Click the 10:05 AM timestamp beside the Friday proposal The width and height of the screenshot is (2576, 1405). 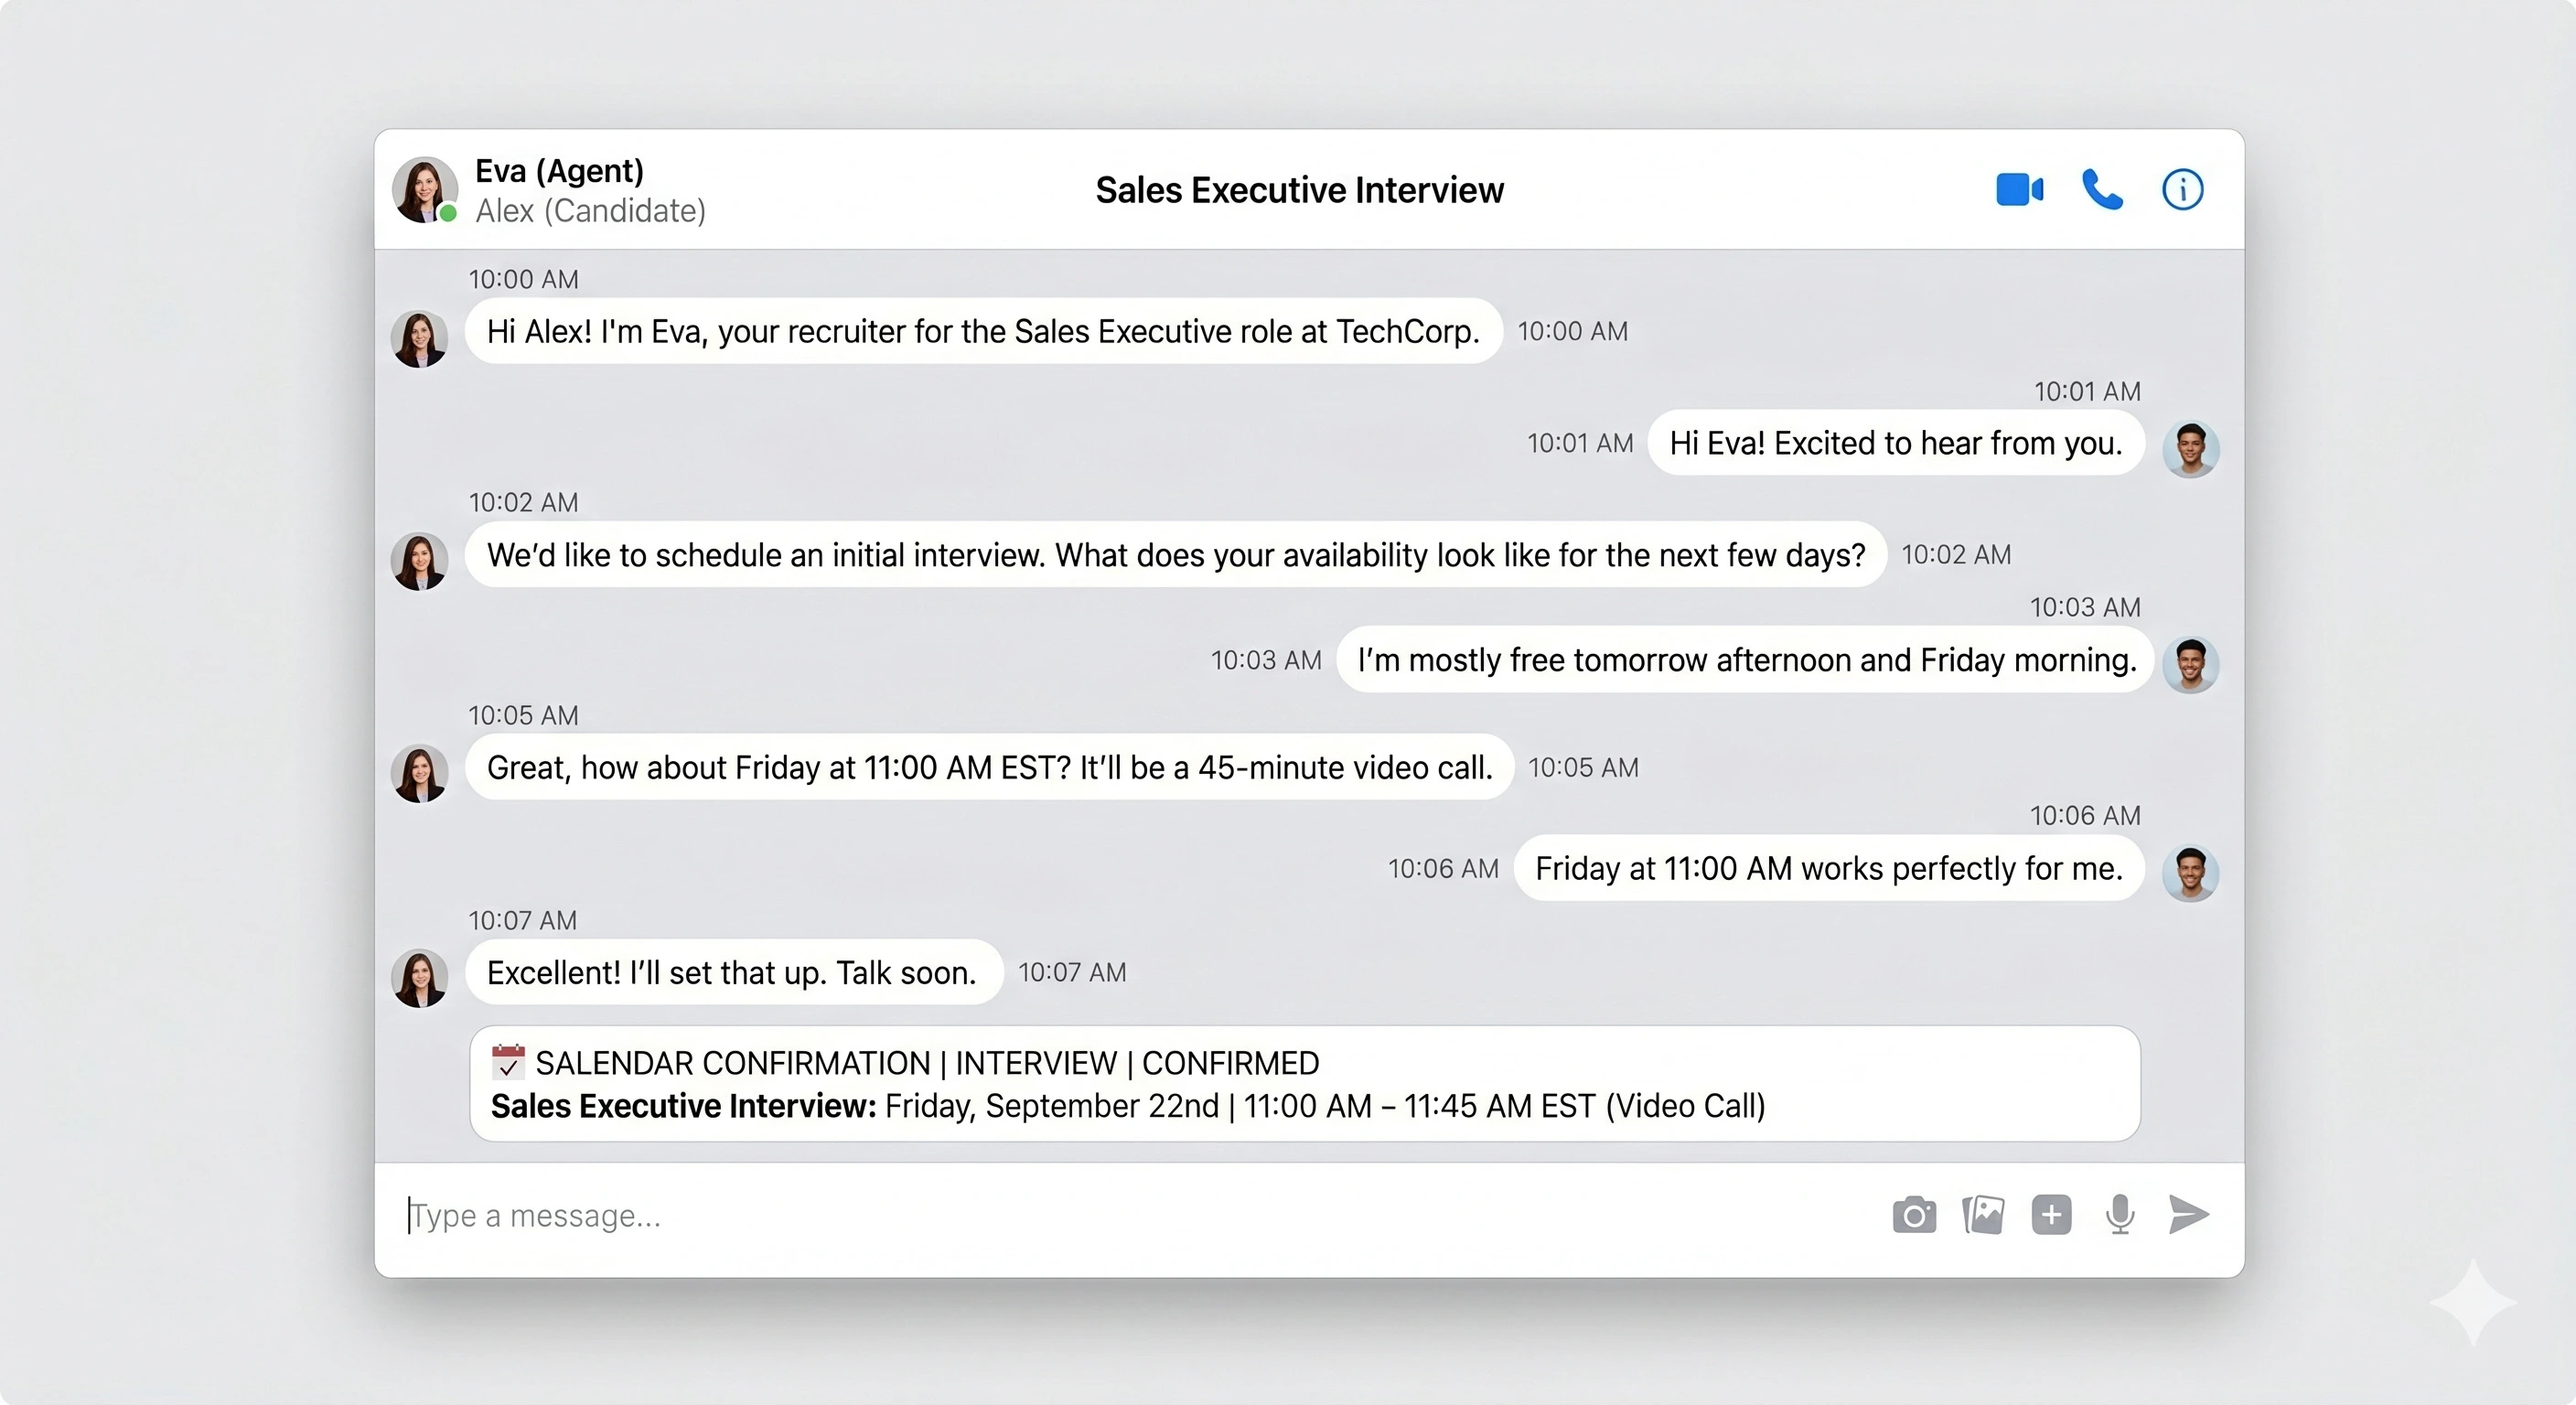click(1583, 767)
